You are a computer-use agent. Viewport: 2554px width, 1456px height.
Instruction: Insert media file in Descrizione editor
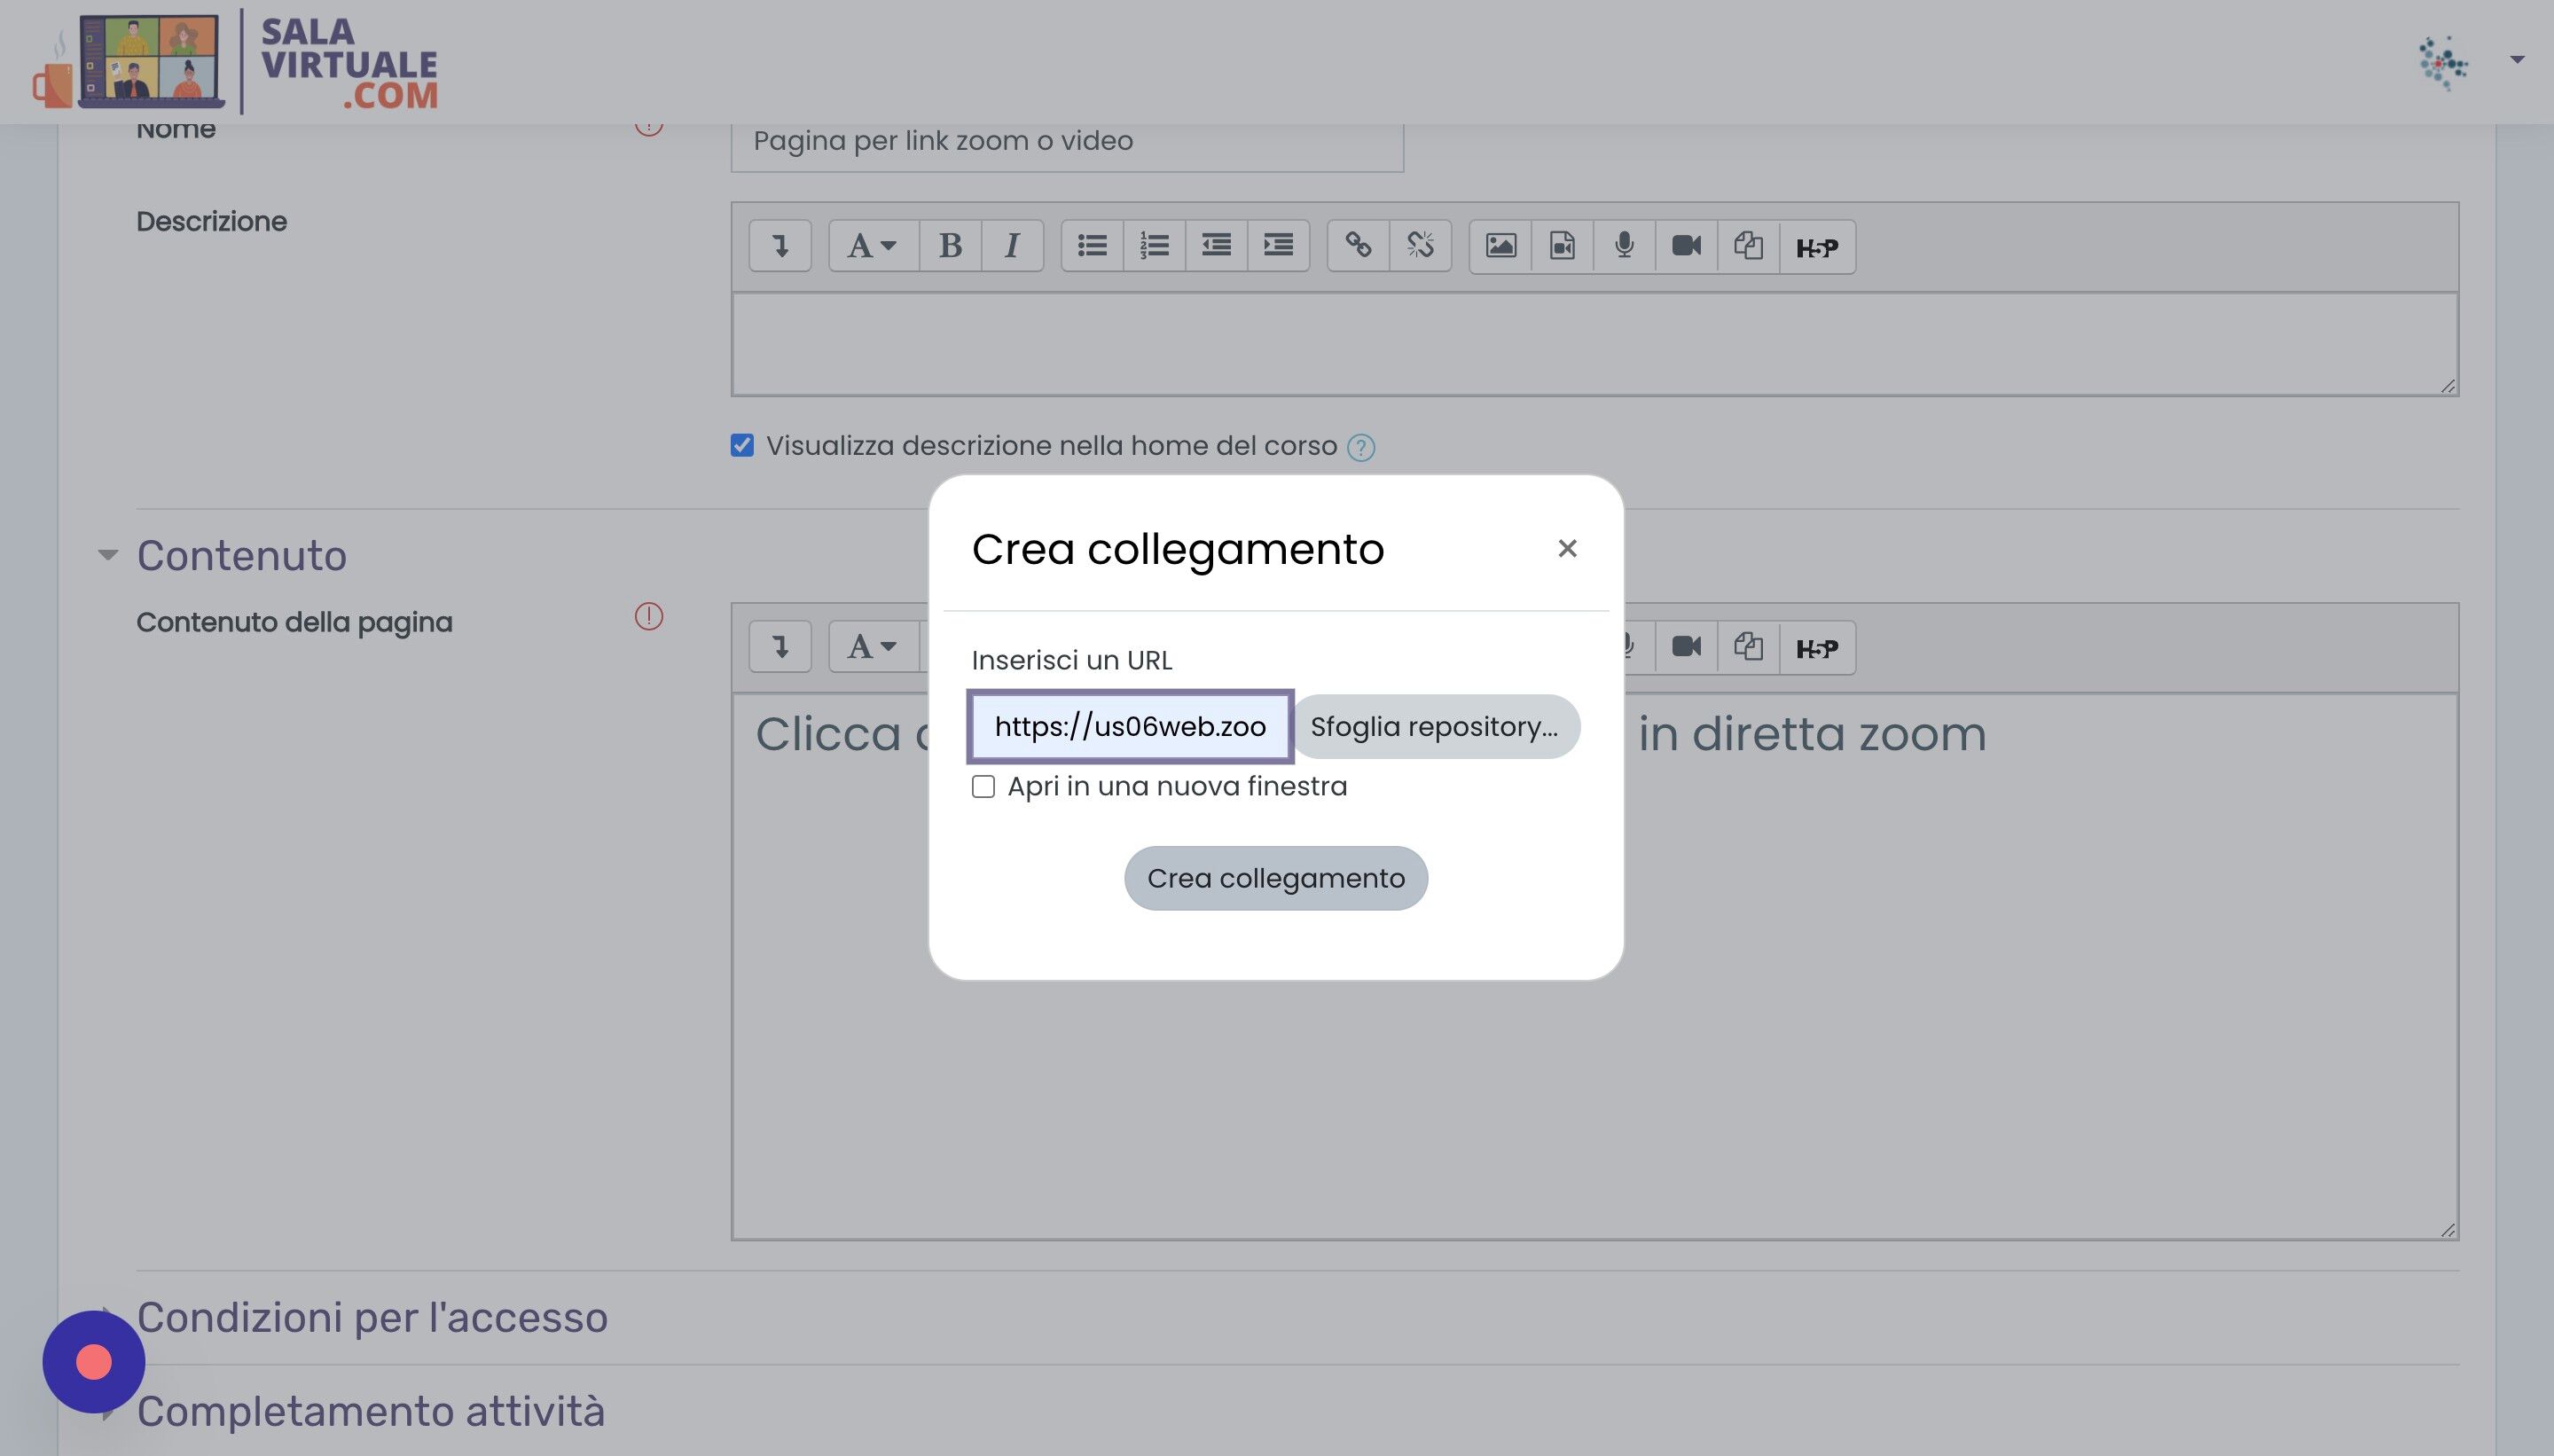(x=1562, y=246)
